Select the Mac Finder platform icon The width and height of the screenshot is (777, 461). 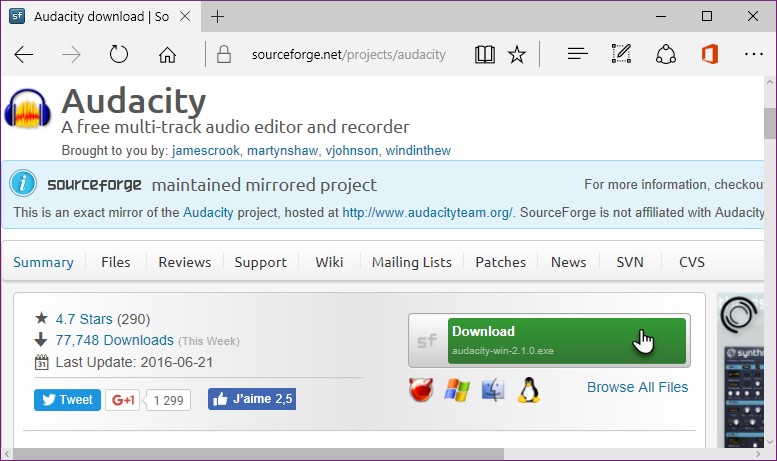pos(493,390)
